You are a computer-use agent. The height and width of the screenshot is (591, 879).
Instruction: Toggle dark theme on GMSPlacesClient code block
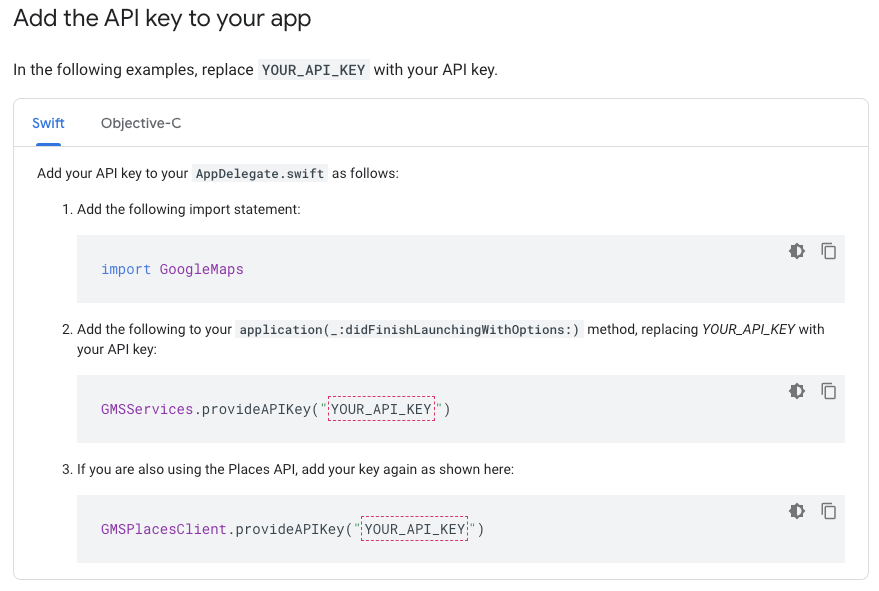coord(797,511)
